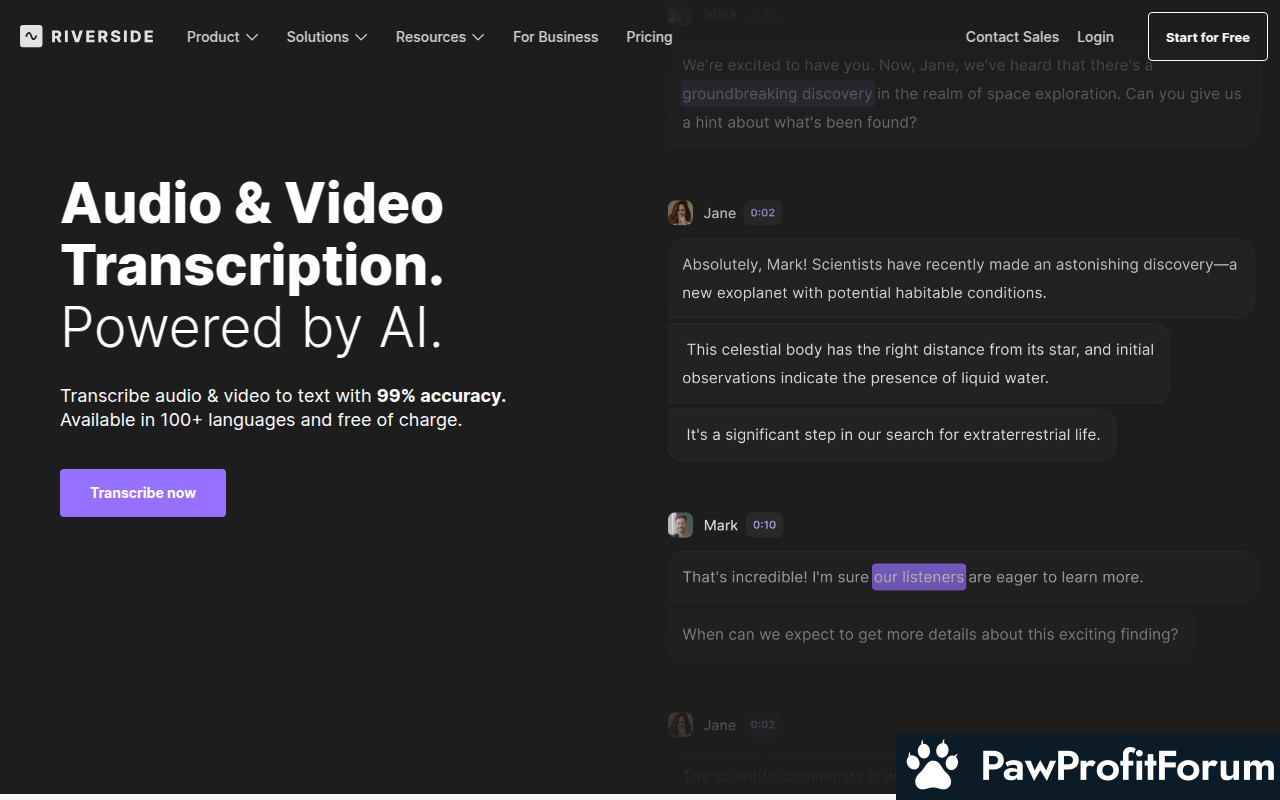Image resolution: width=1280 pixels, height=800 pixels.
Task: Click the highlighted "groundbreaking discovery" phrase
Action: 777,94
